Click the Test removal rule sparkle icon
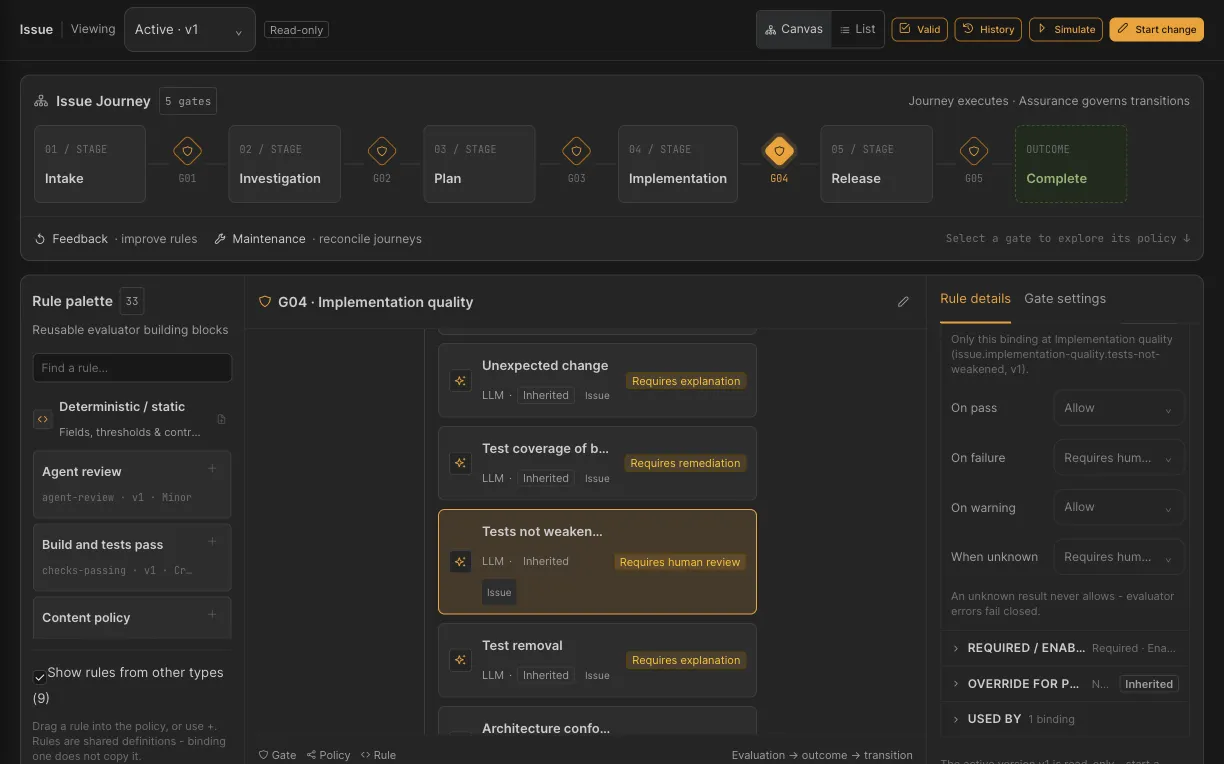This screenshot has height=764, width=1224. click(x=460, y=660)
